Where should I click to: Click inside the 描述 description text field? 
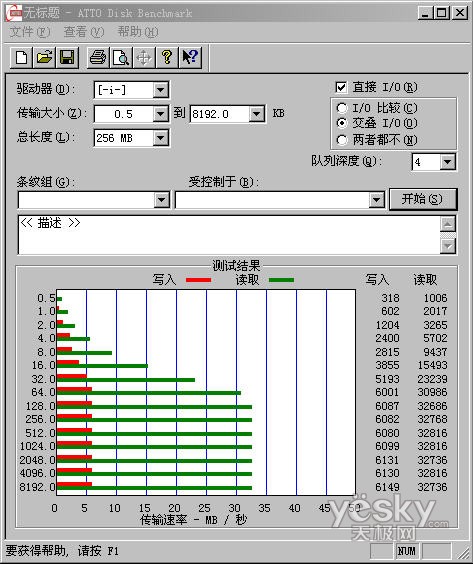[x=229, y=235]
